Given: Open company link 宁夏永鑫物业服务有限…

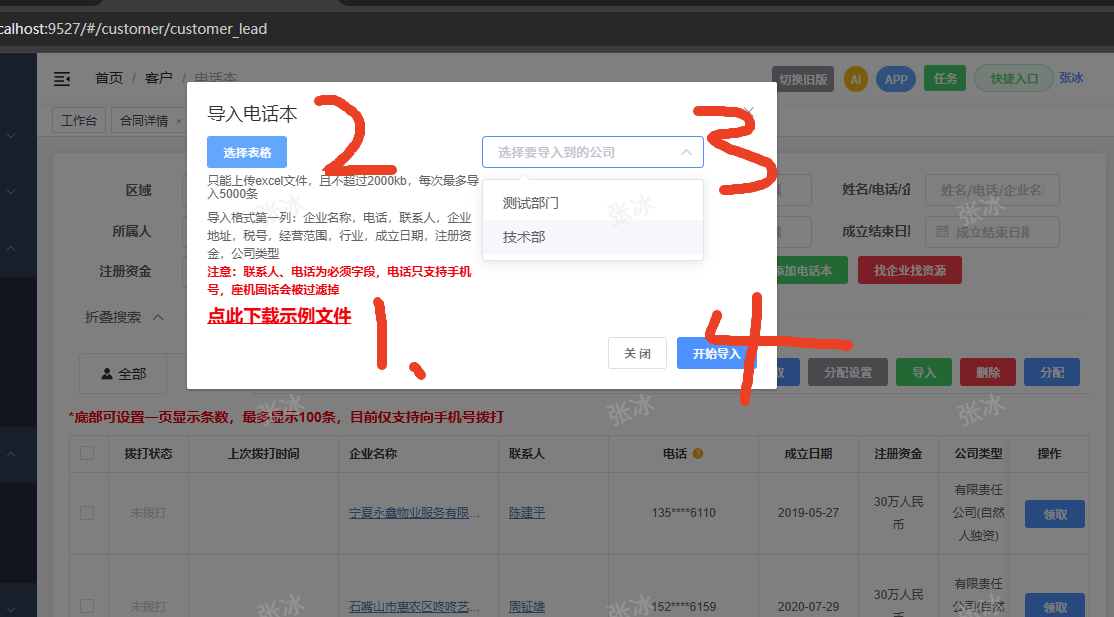Looking at the screenshot, I should 414,513.
